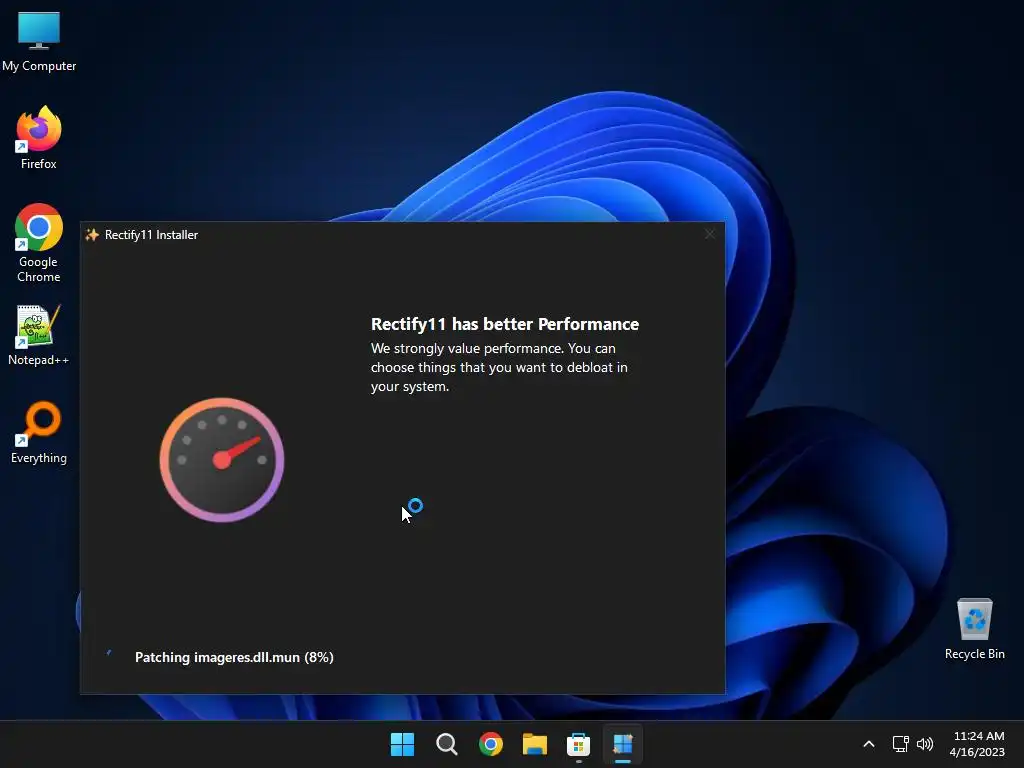1024x768 pixels.
Task: Show hidden system tray icons chevron
Action: click(x=869, y=744)
